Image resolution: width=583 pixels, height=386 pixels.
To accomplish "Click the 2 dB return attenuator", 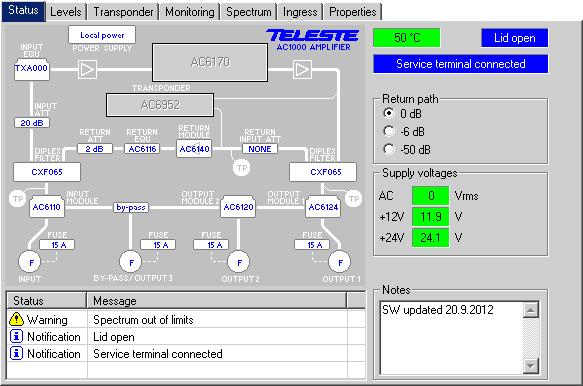I will coord(94,149).
